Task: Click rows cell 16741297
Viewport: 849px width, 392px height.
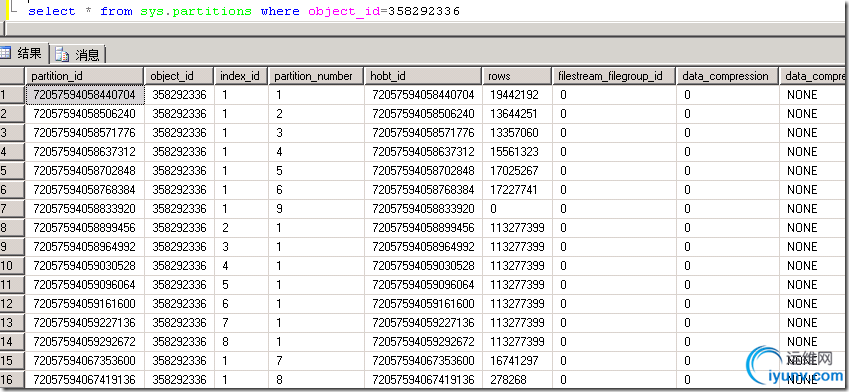Action: click(x=517, y=361)
